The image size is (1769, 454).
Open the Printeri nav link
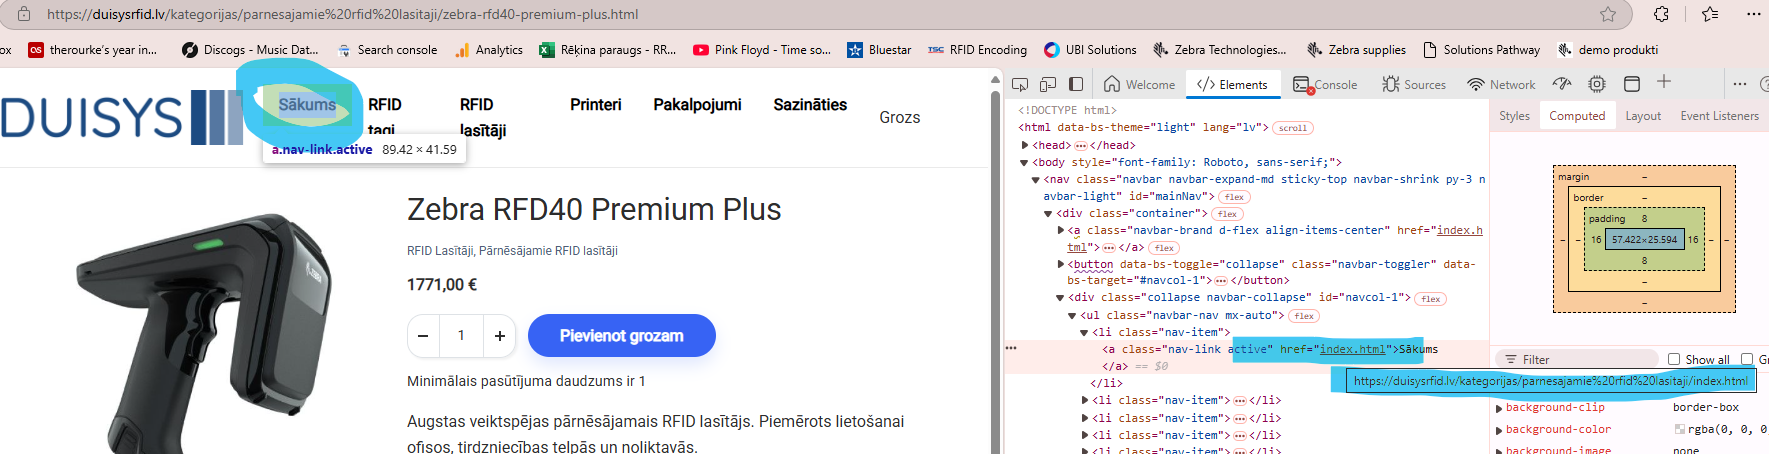[x=596, y=105]
